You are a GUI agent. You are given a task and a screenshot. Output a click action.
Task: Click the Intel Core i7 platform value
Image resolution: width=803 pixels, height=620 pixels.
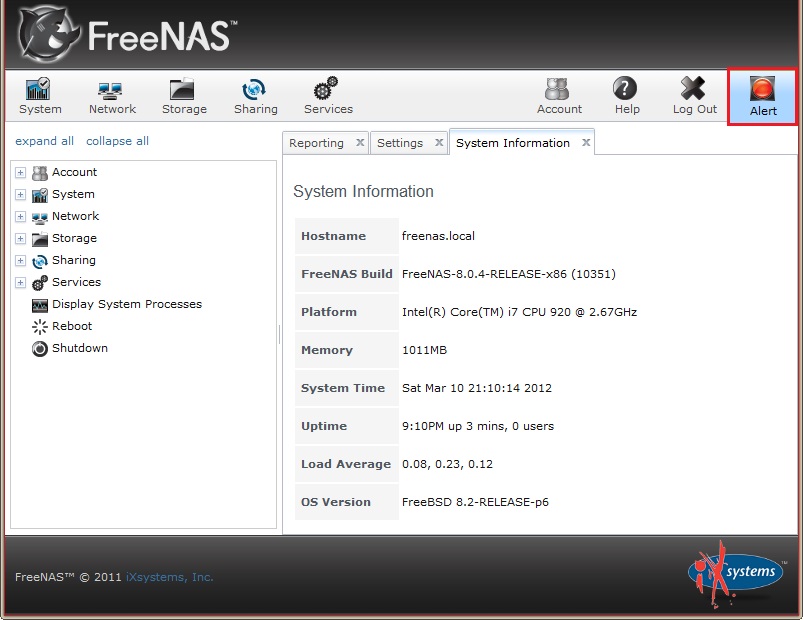click(519, 312)
